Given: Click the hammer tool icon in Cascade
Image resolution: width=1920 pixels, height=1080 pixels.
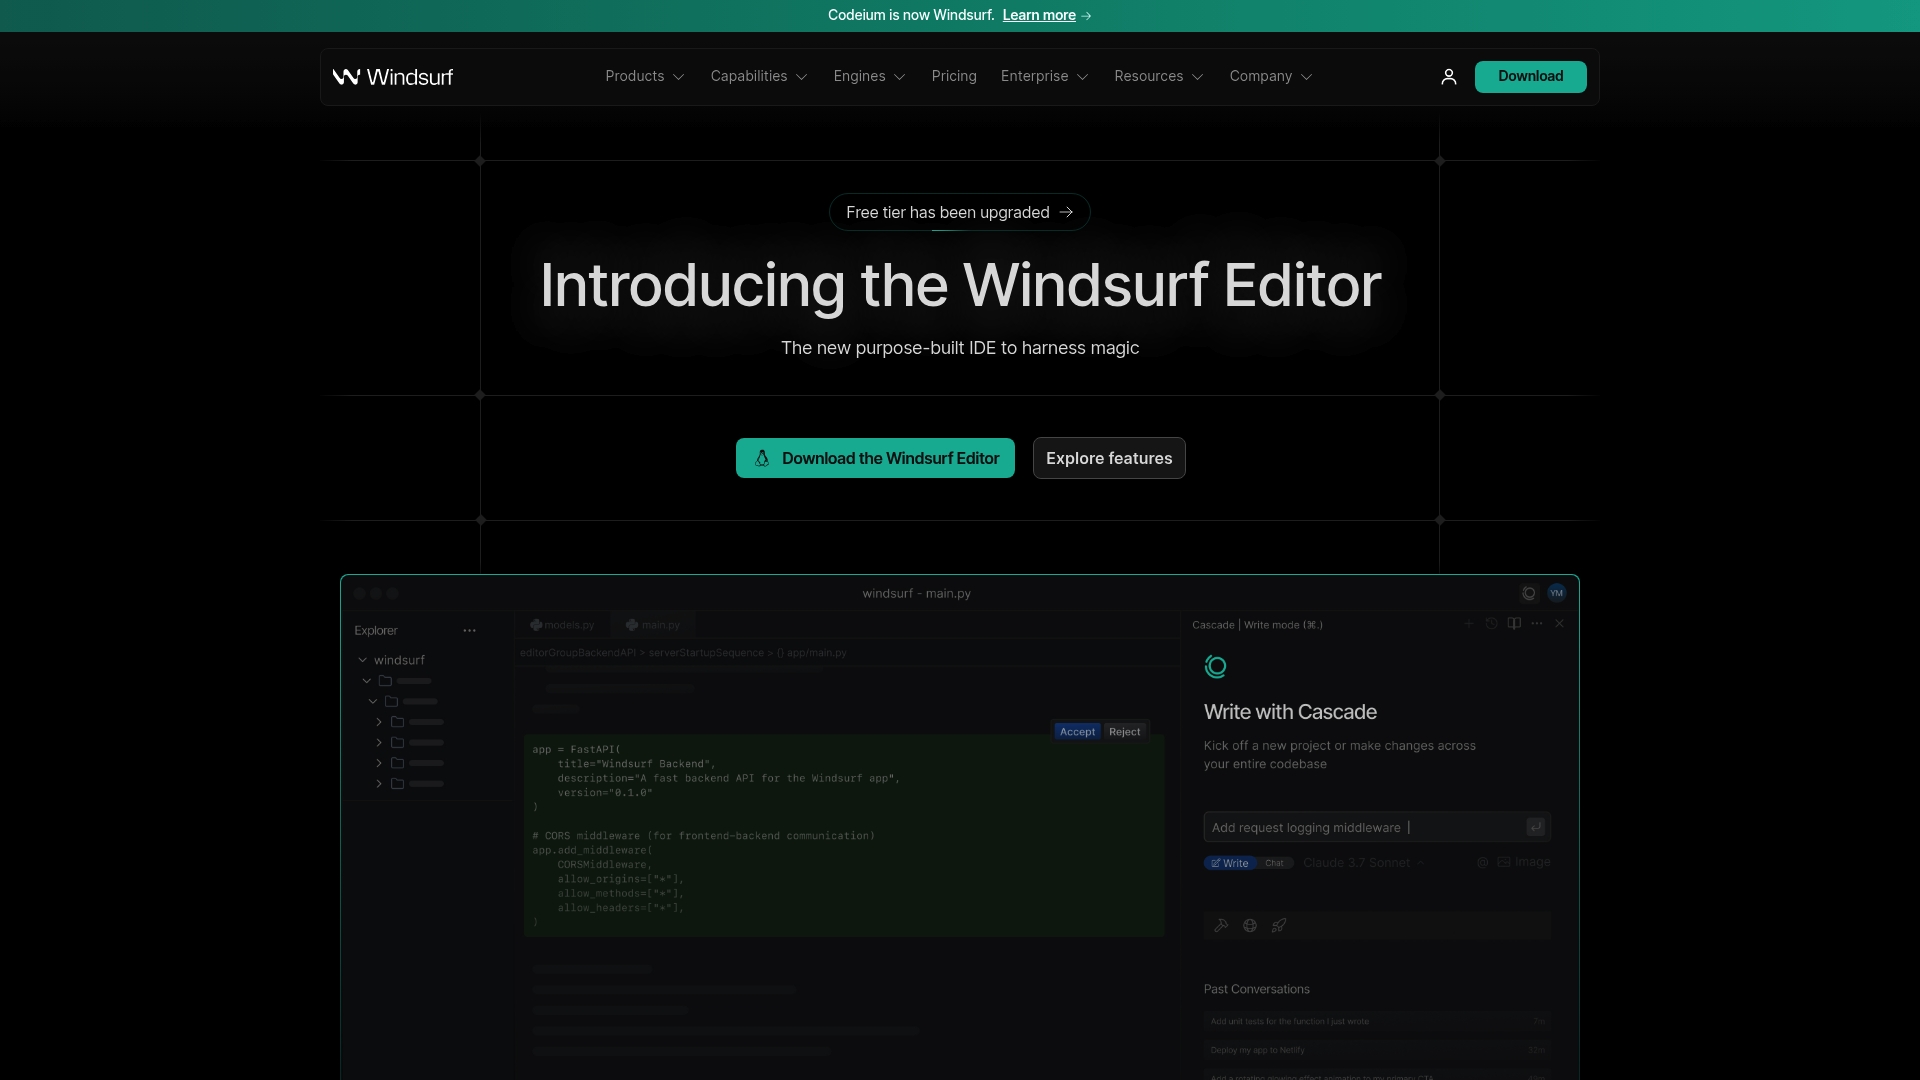Looking at the screenshot, I should tap(1221, 926).
